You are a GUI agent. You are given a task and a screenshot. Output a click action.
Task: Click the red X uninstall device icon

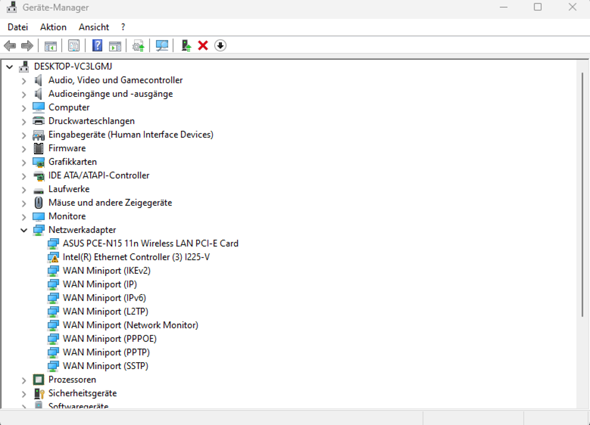(x=203, y=46)
